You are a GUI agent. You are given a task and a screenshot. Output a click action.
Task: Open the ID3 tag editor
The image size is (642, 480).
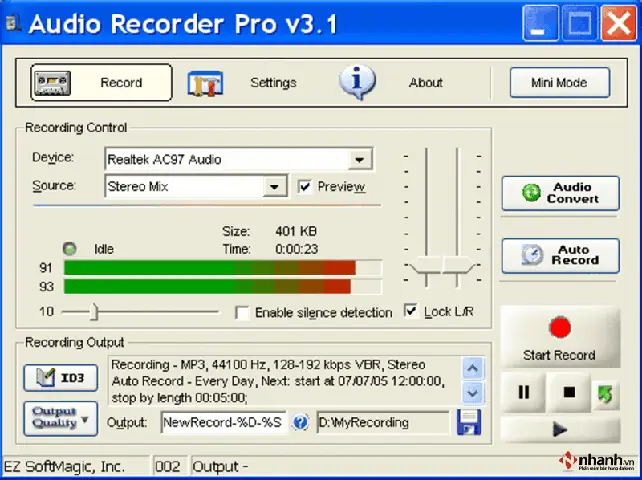click(x=61, y=378)
